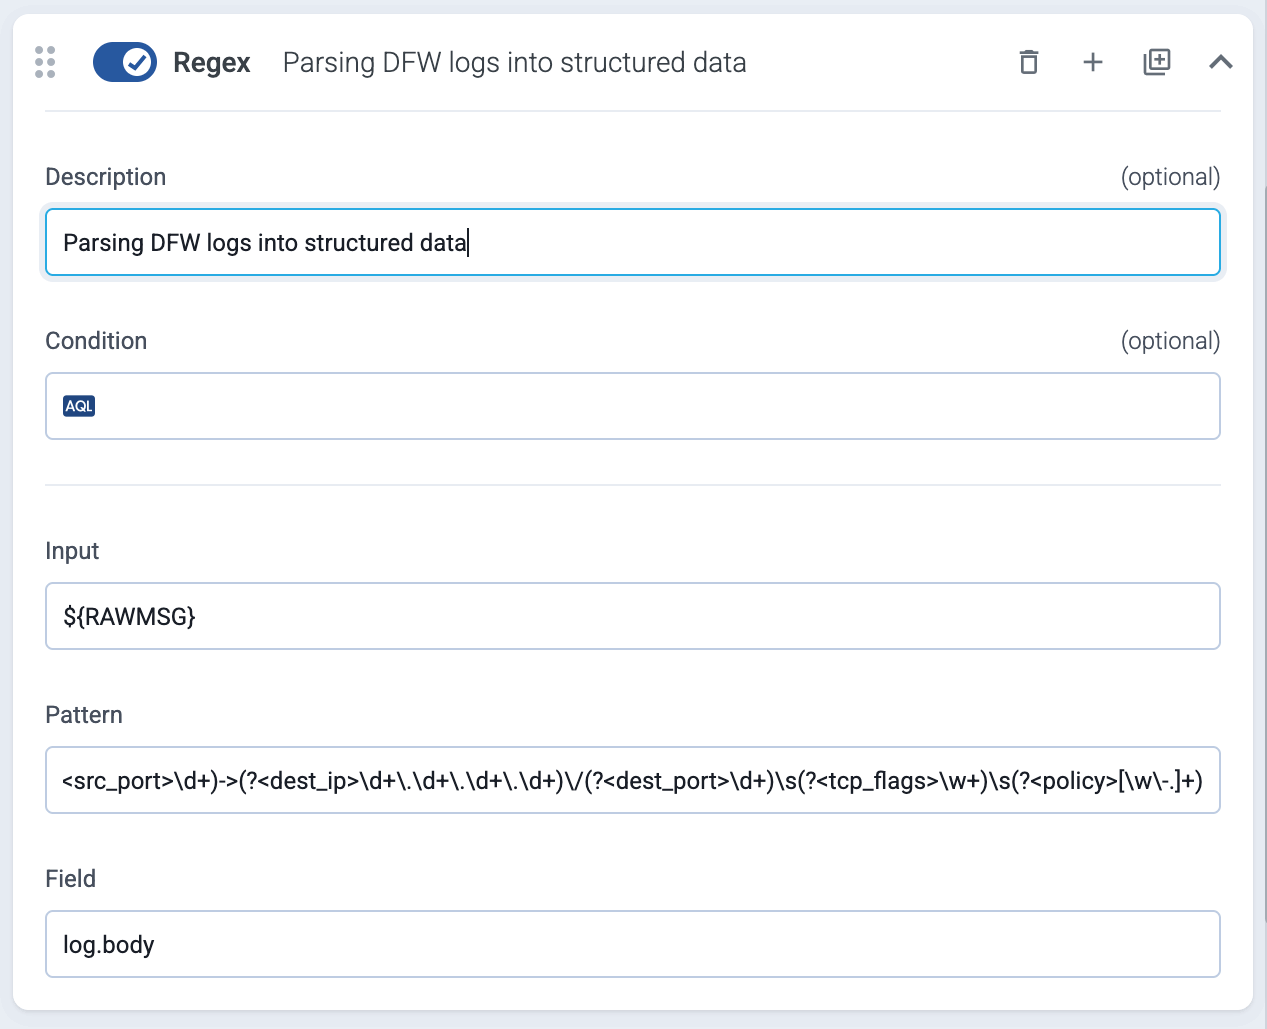Click the vertical scrollbar on the right edge

[1264, 555]
